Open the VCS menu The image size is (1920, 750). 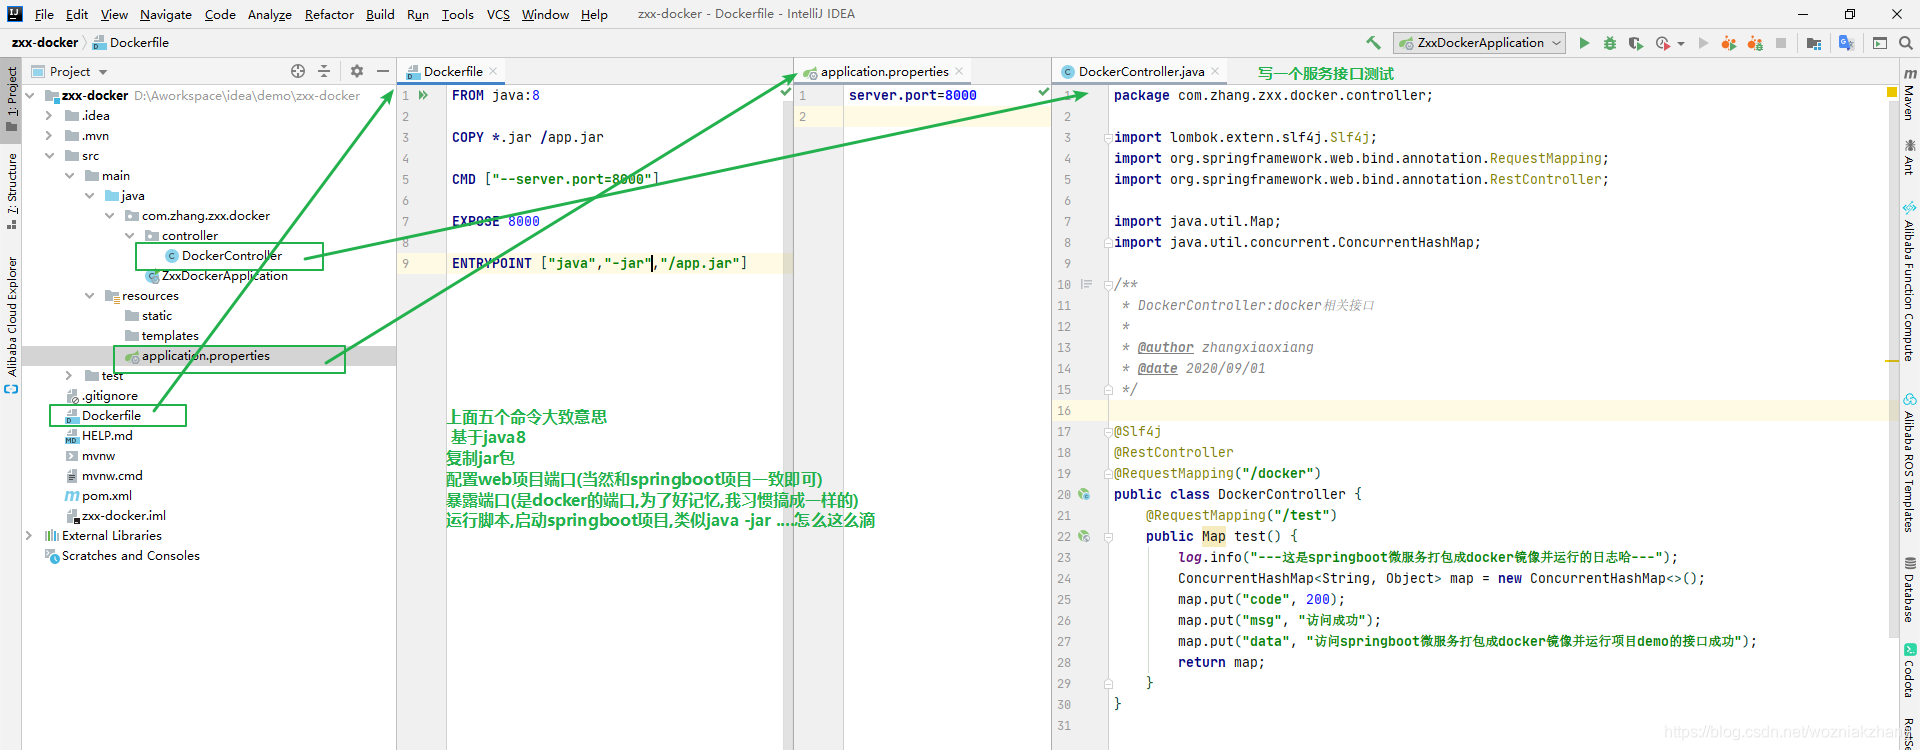click(x=498, y=14)
